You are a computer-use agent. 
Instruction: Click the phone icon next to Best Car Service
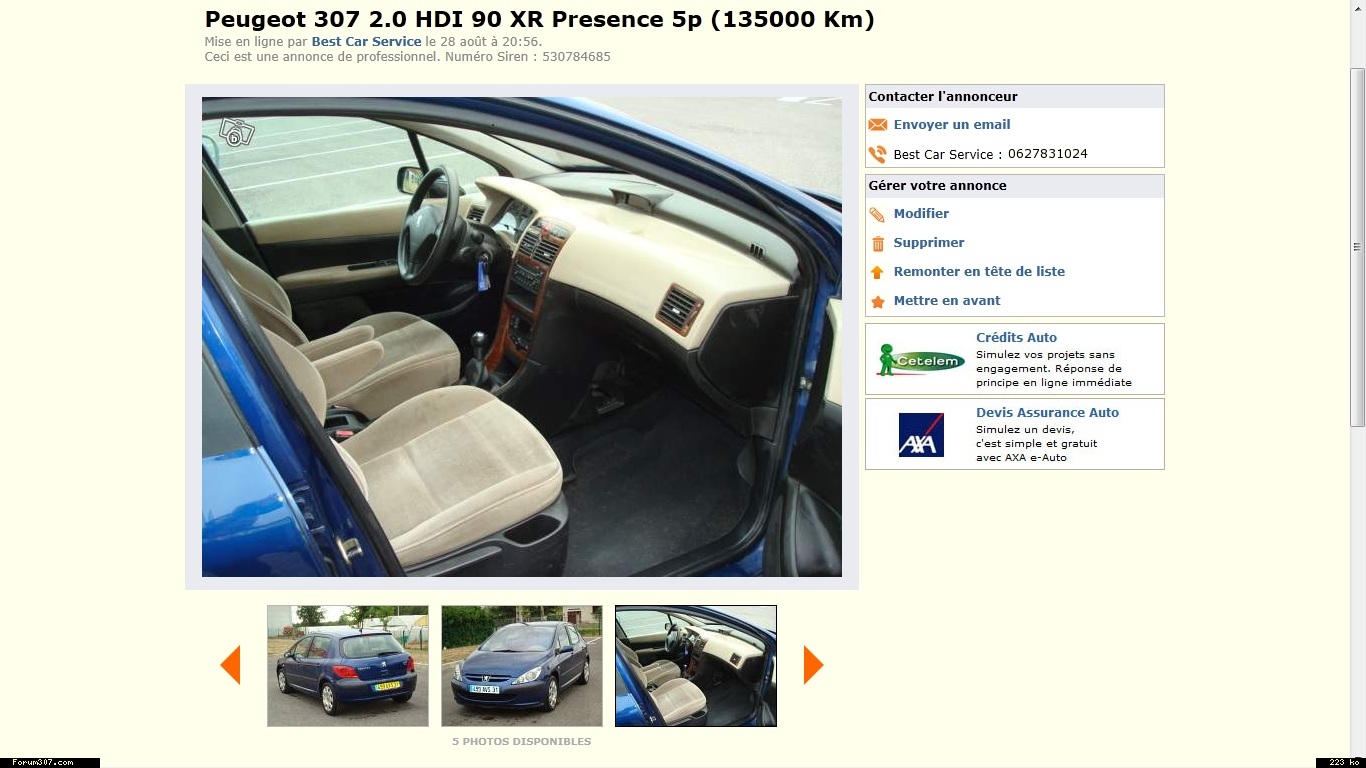(x=877, y=154)
